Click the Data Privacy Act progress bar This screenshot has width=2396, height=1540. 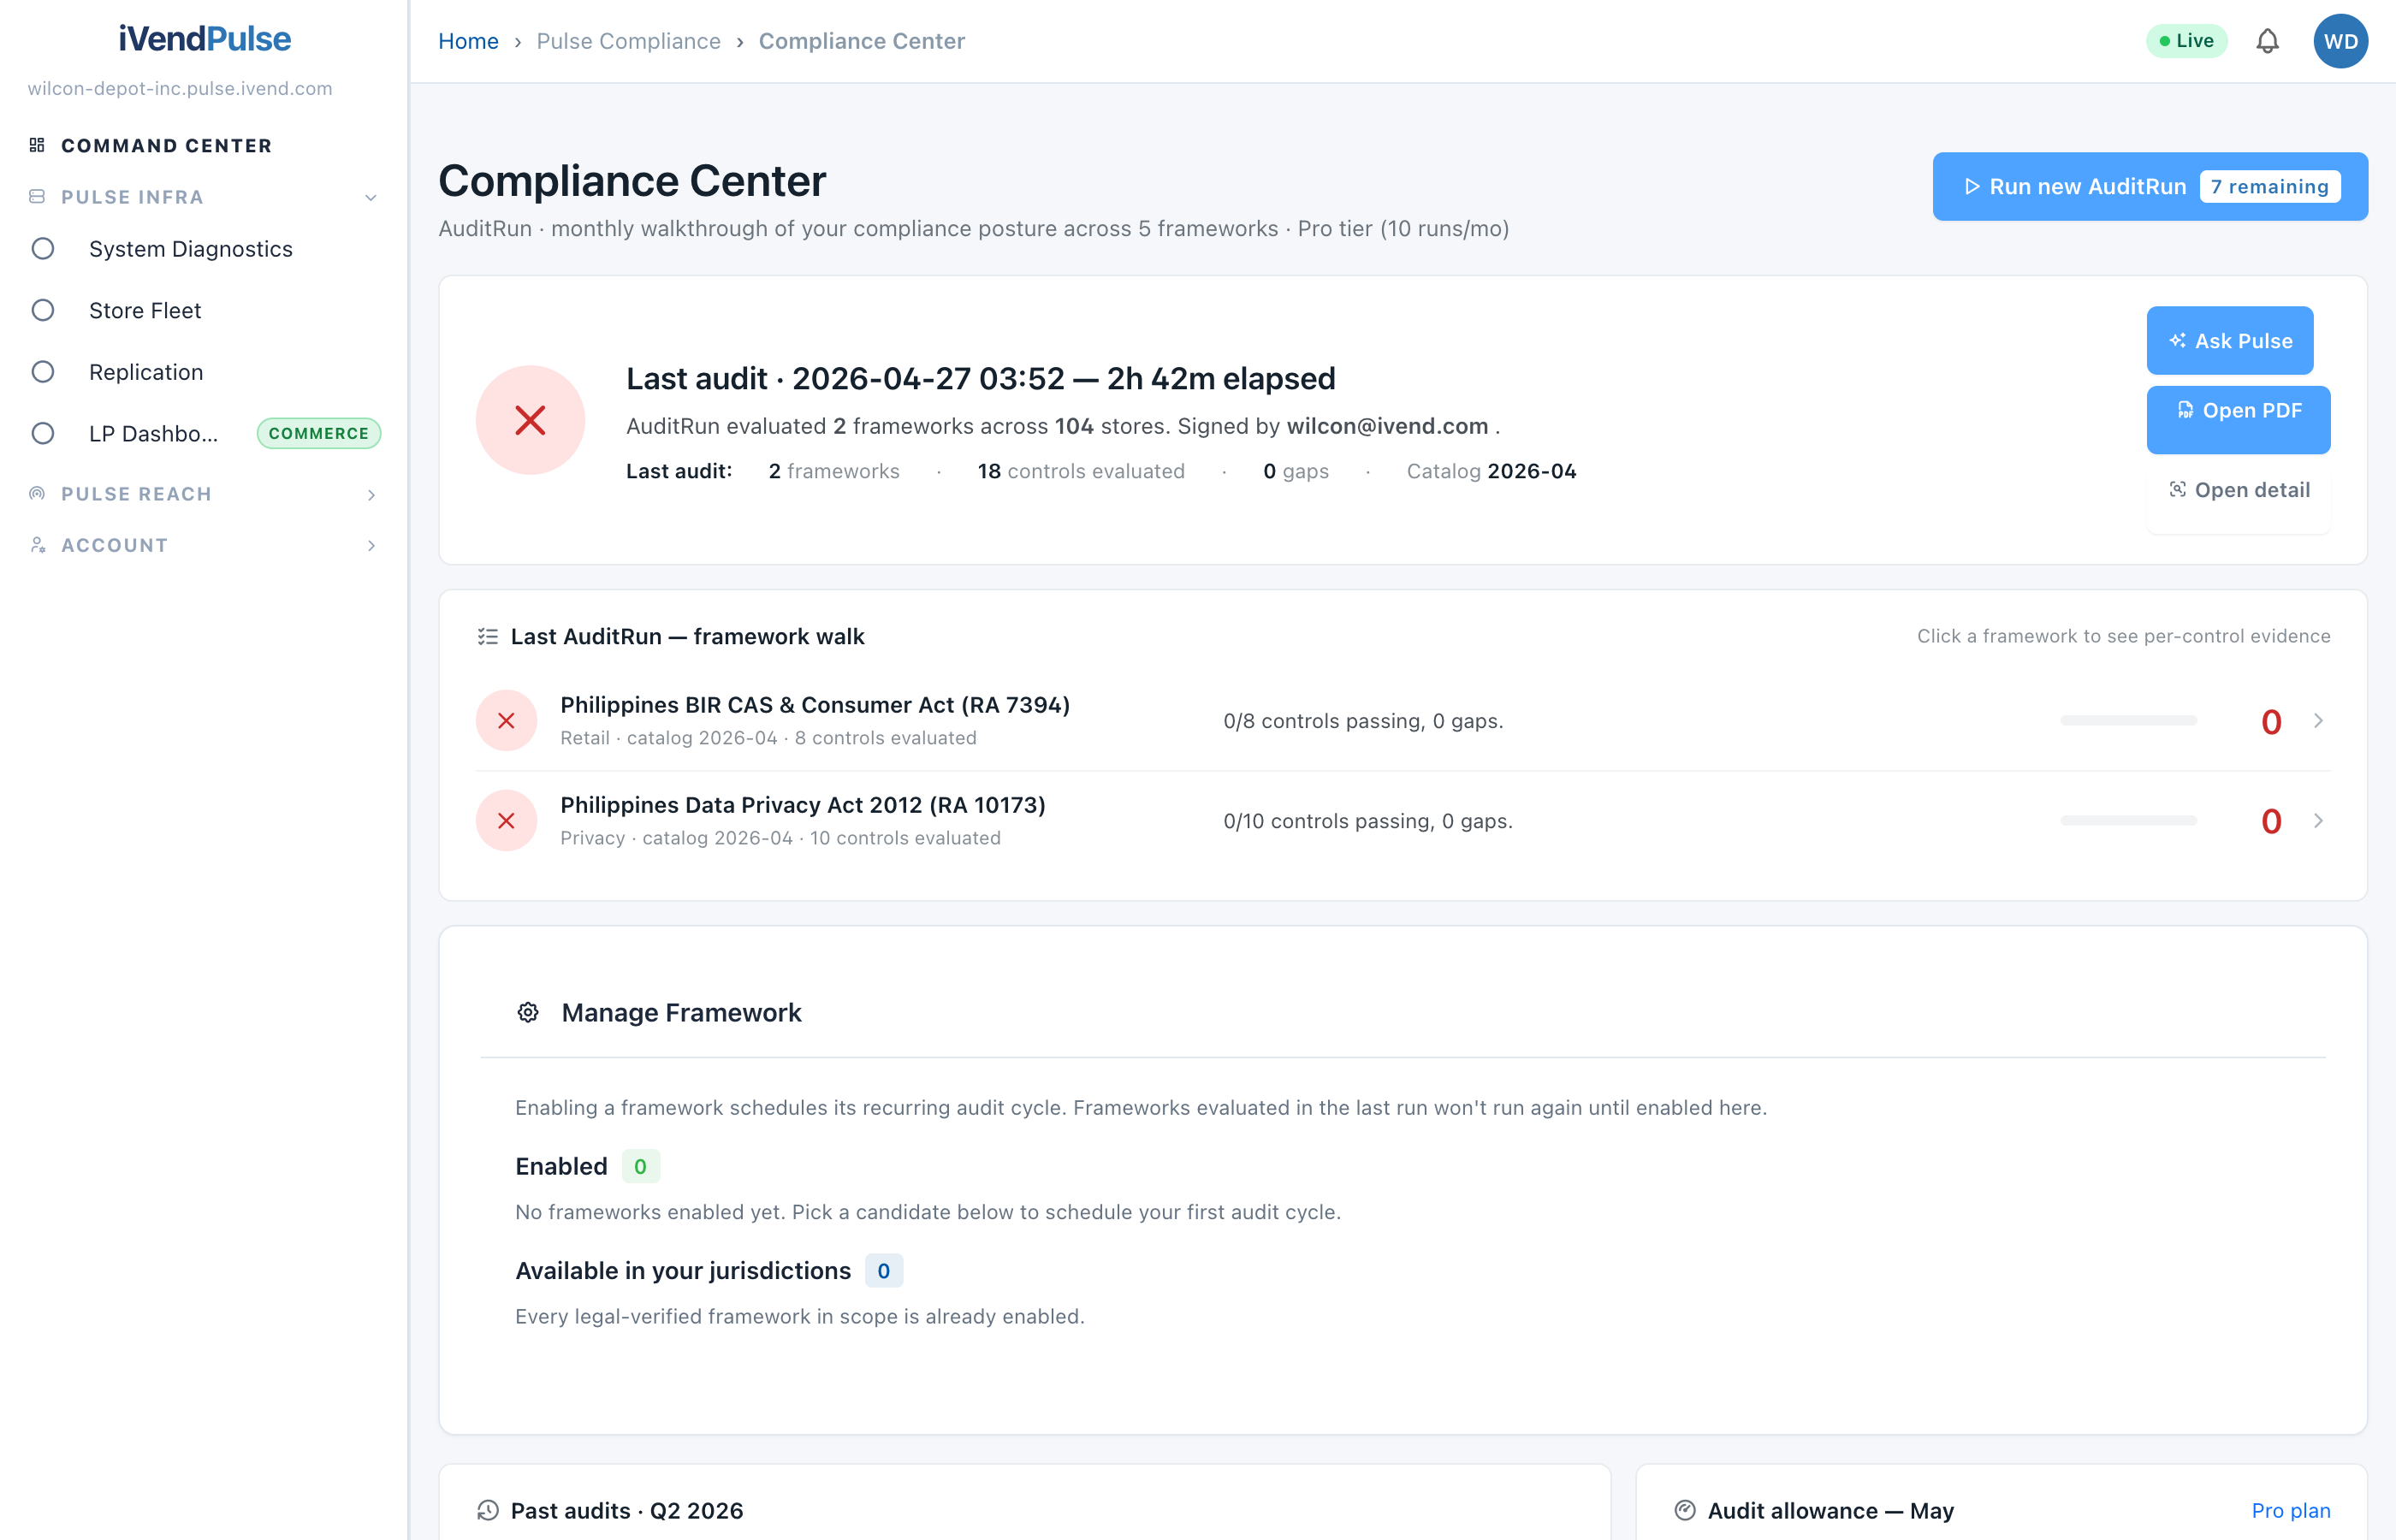(2128, 820)
